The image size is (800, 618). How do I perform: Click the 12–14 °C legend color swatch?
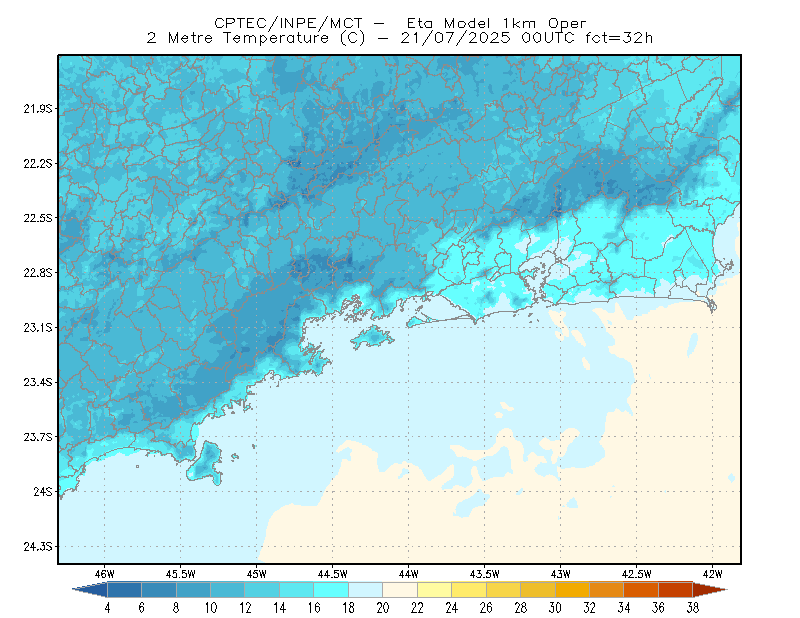[262, 590]
